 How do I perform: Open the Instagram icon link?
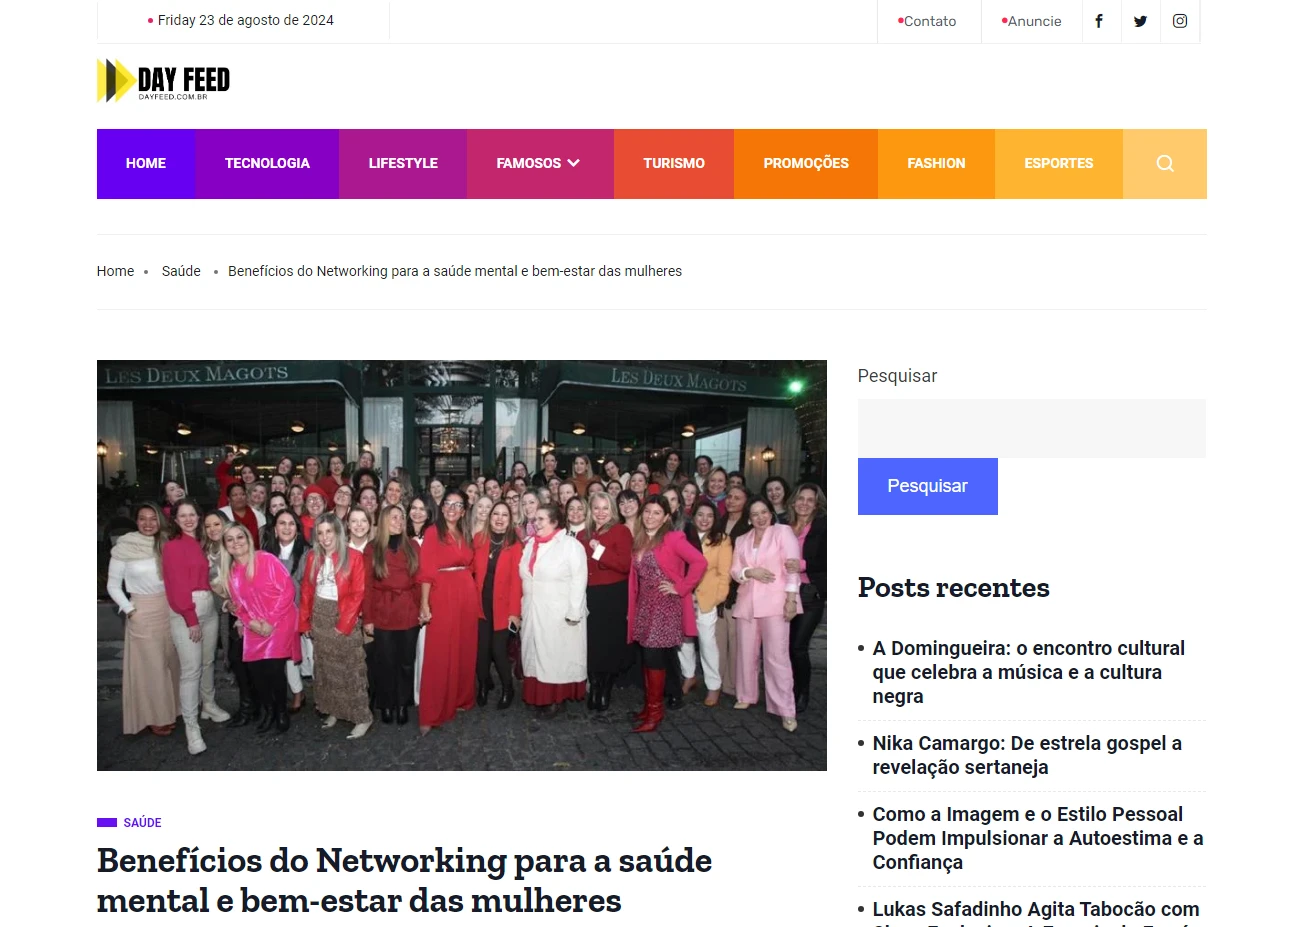click(1180, 21)
